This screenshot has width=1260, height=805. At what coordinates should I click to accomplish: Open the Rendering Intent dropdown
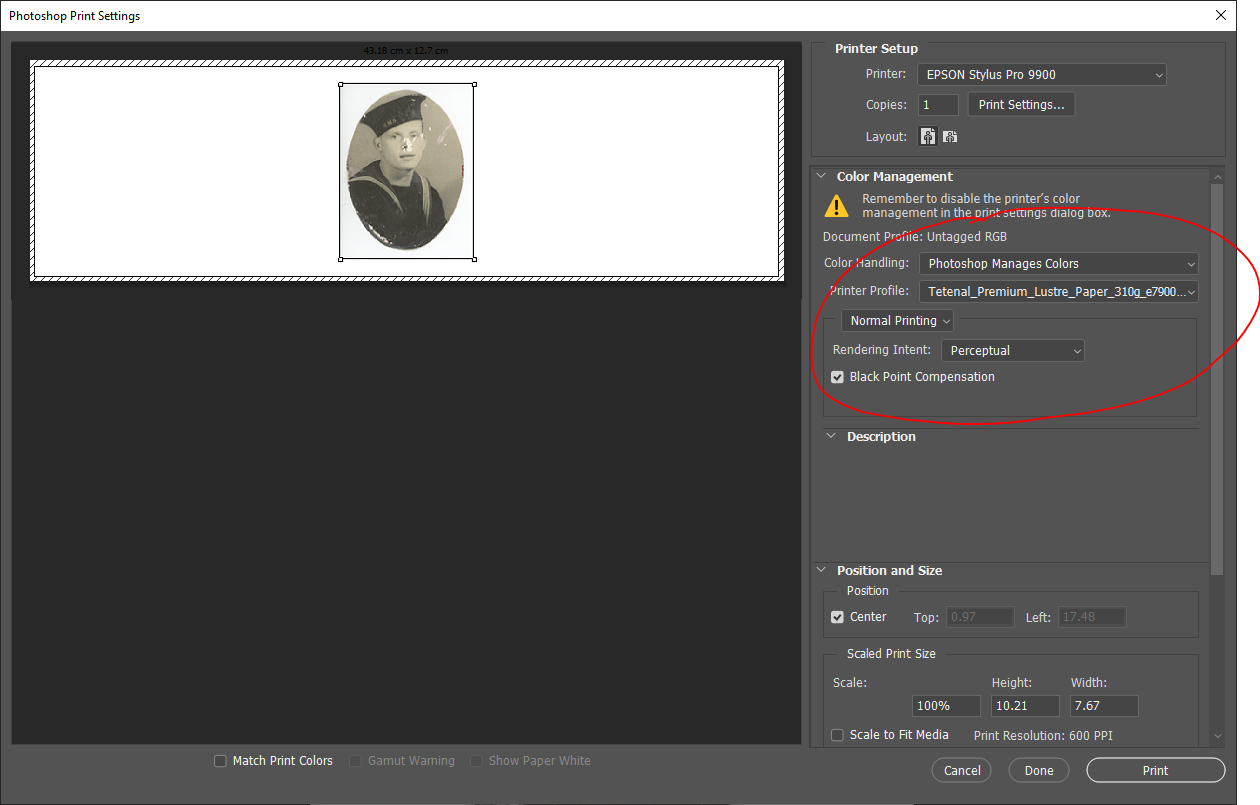pyautogui.click(x=1013, y=351)
